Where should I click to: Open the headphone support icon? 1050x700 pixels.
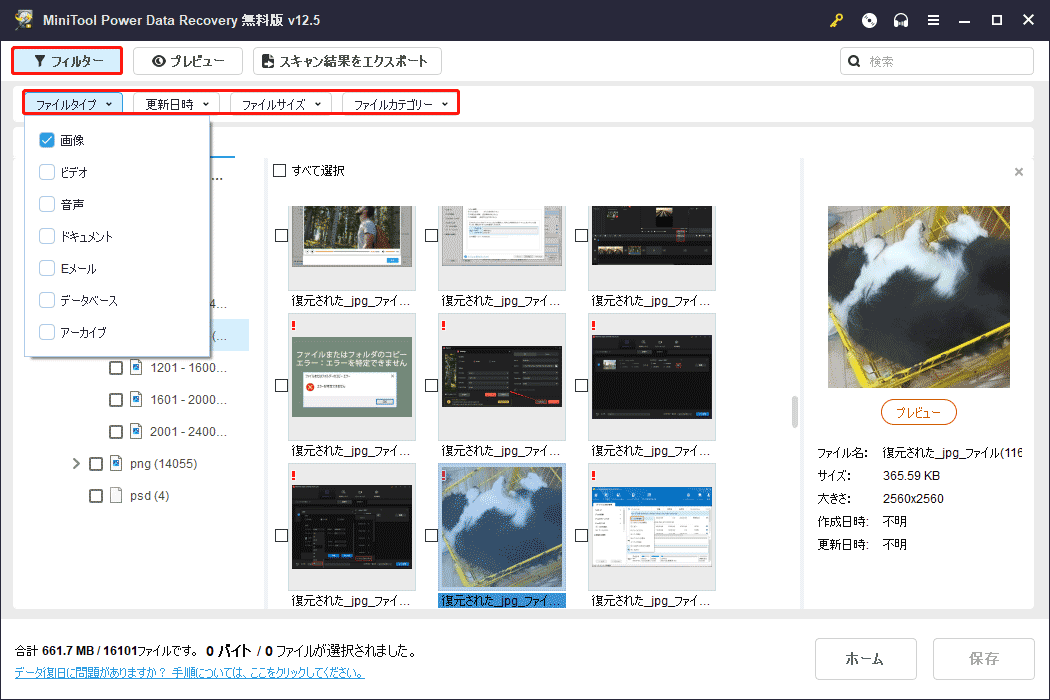click(901, 20)
